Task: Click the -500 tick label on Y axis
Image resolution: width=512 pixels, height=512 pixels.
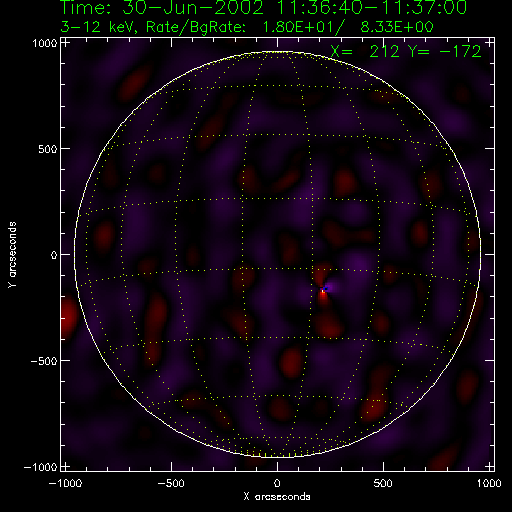Action: [x=44, y=361]
